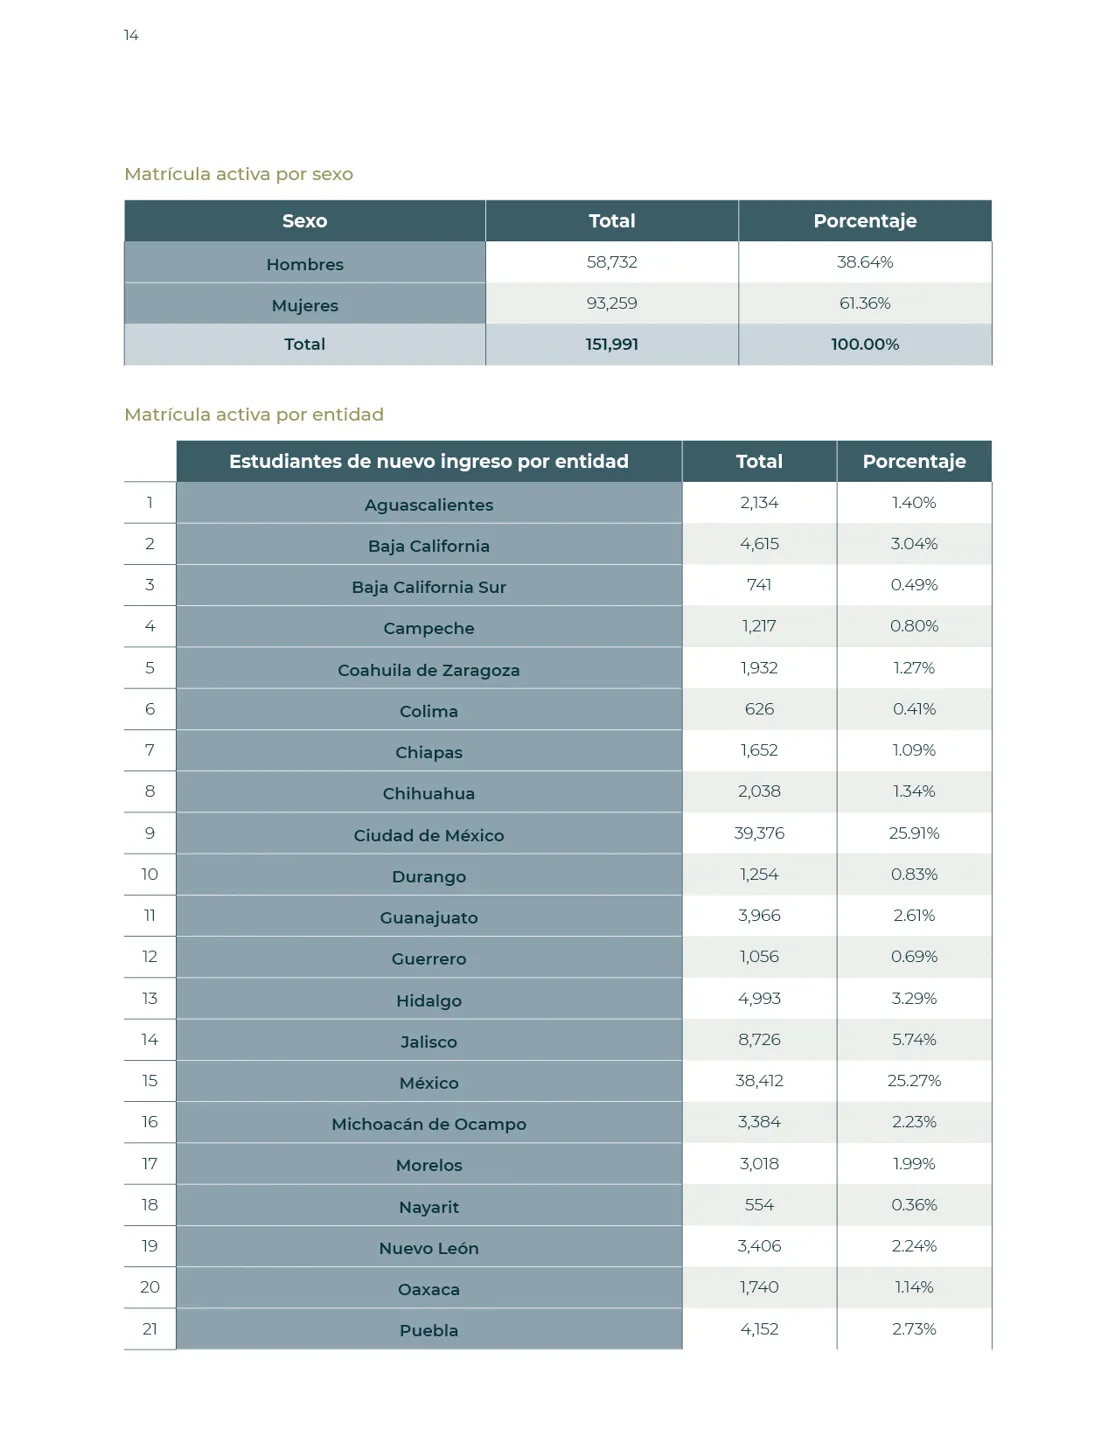Viewport: 1115px width, 1443px height.
Task: Select row number 10 for Durango
Action: pos(150,874)
